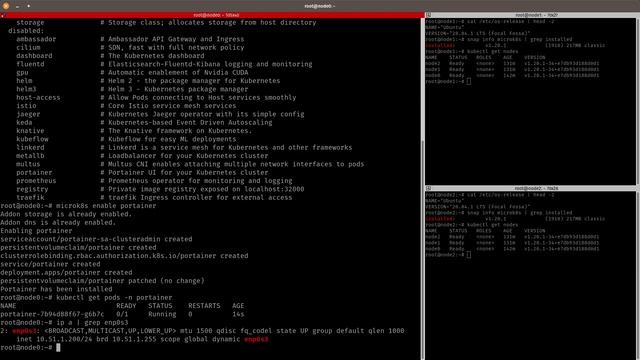
Task: Click the scrollbar of the node1 pane
Action: tap(638, 101)
